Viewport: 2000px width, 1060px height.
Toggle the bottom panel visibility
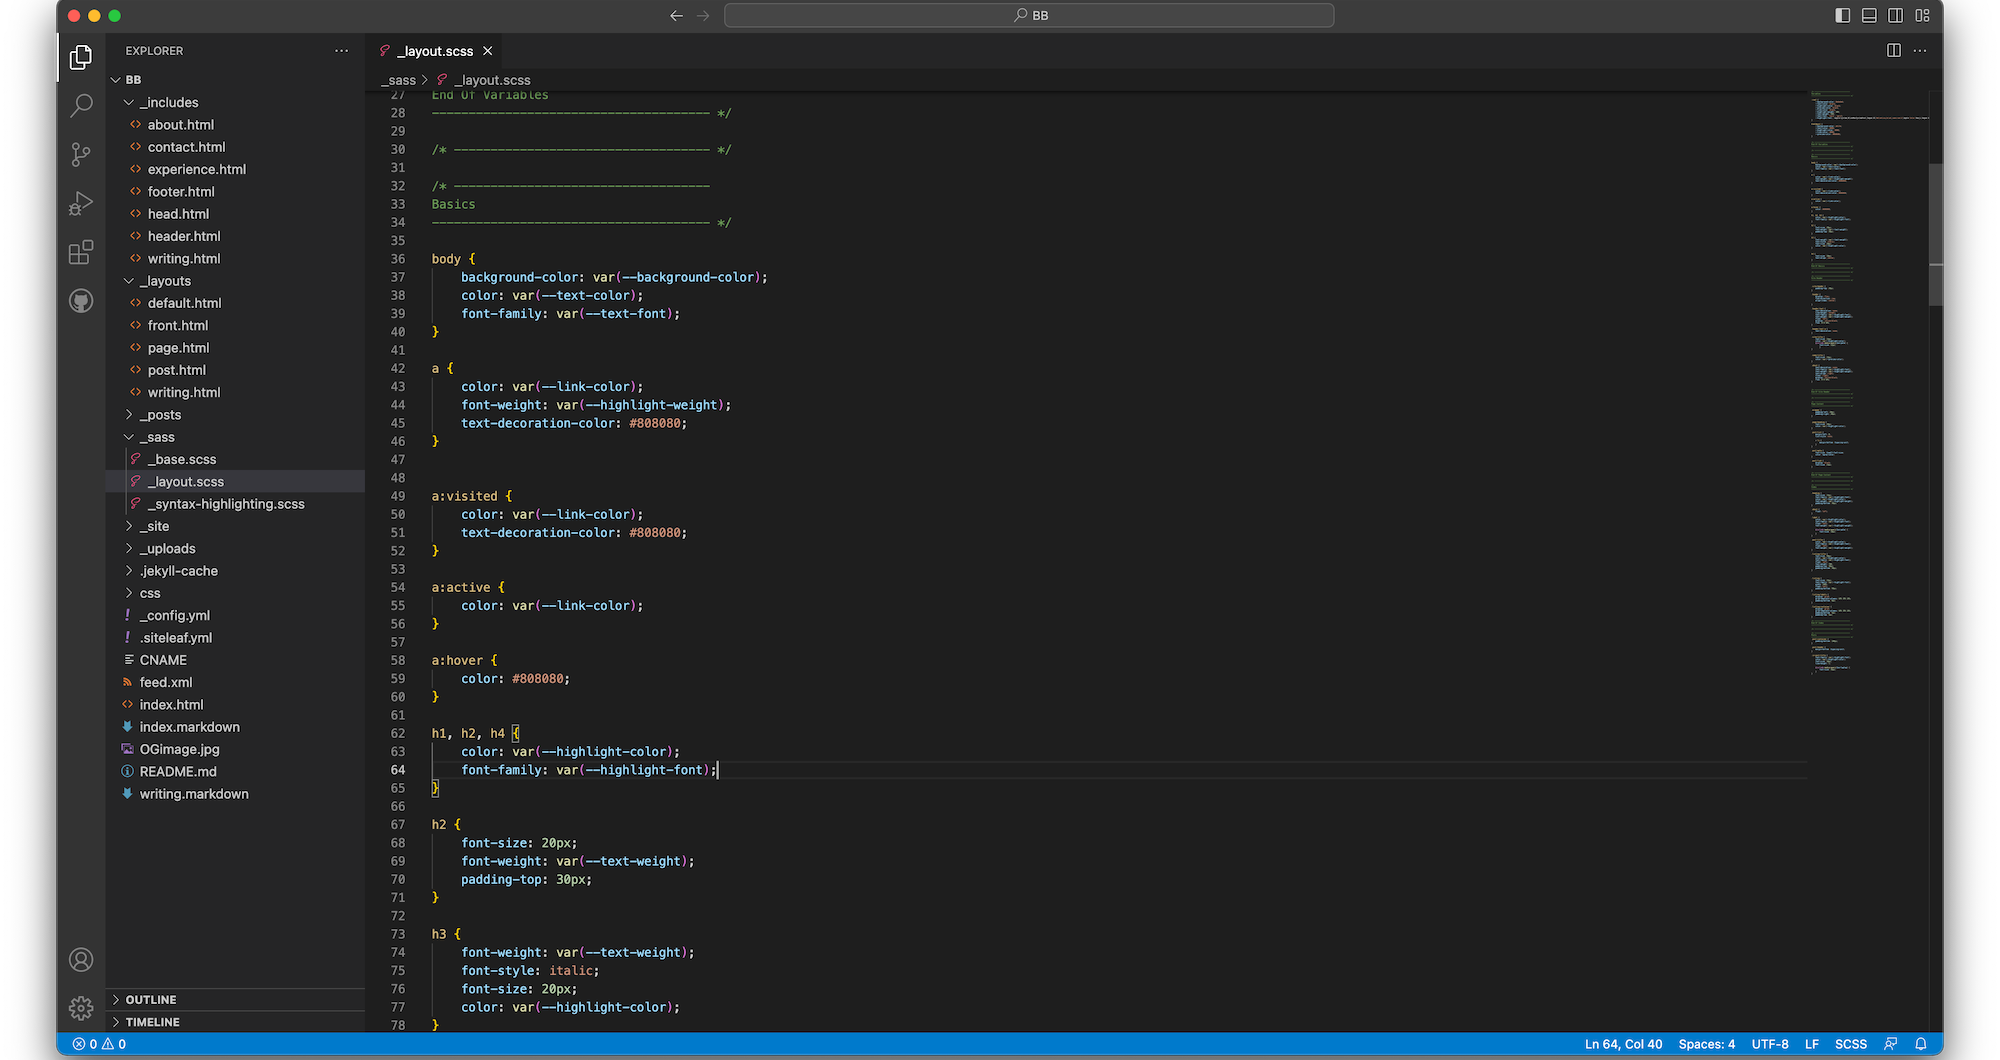(1869, 15)
